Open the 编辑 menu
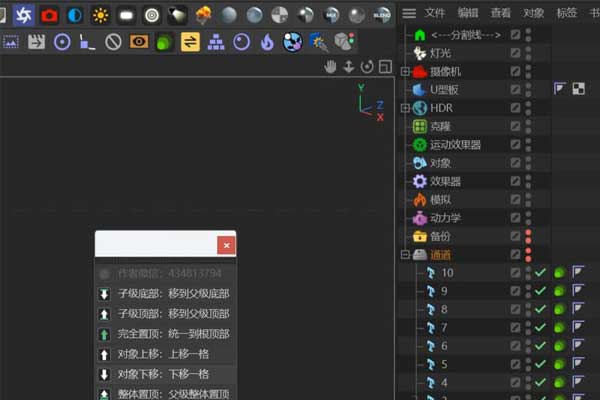 click(468, 13)
